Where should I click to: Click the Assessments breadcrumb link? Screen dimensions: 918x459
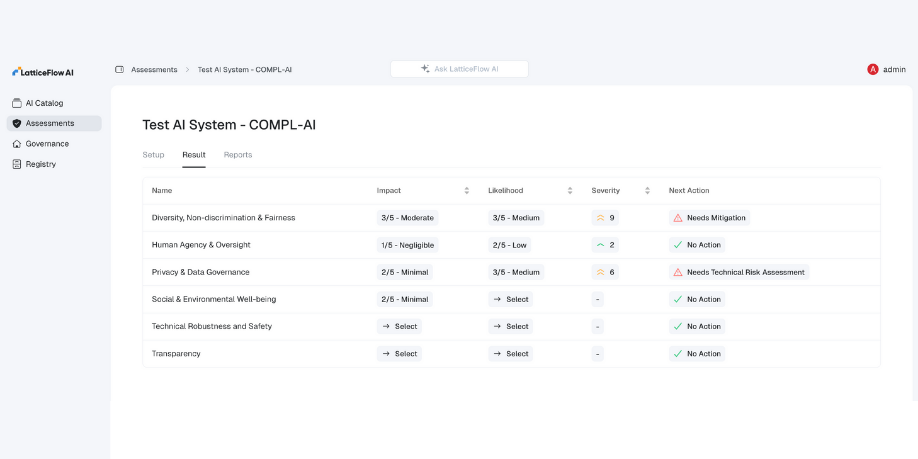(x=154, y=69)
